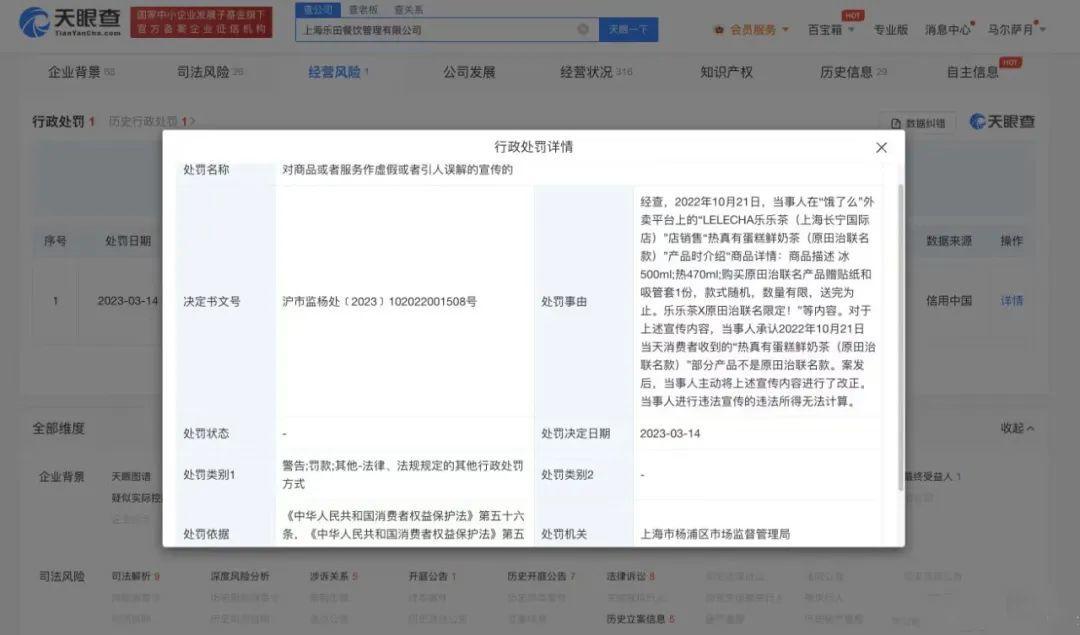
Task: Click the 信用中国 data source cell
Action: click(x=948, y=300)
